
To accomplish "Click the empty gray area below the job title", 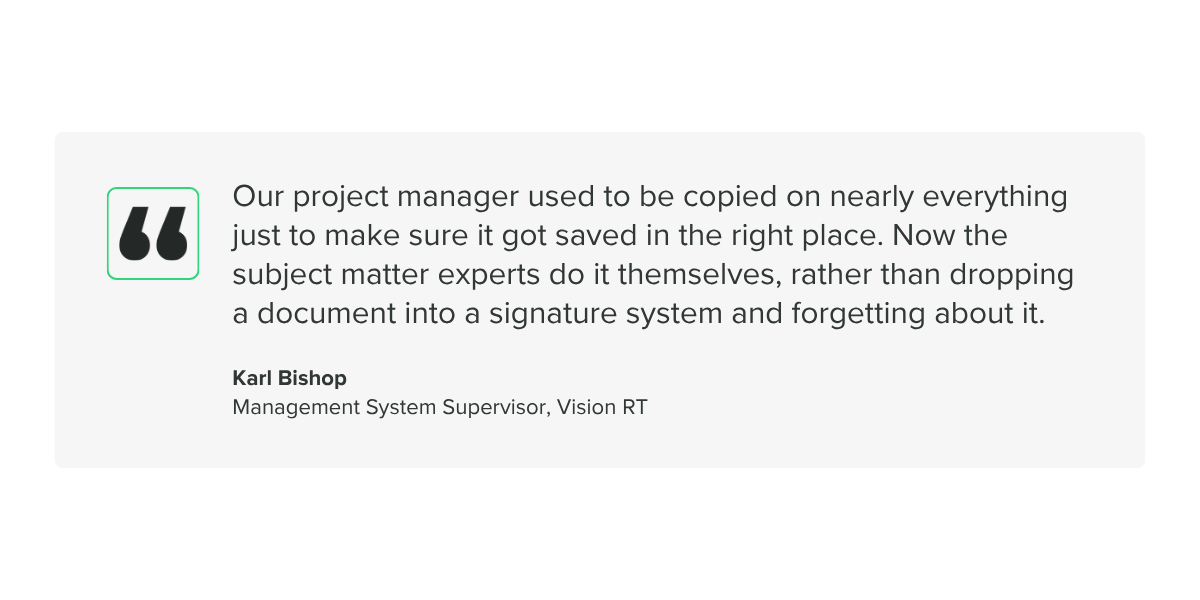I will pyautogui.click(x=600, y=445).
